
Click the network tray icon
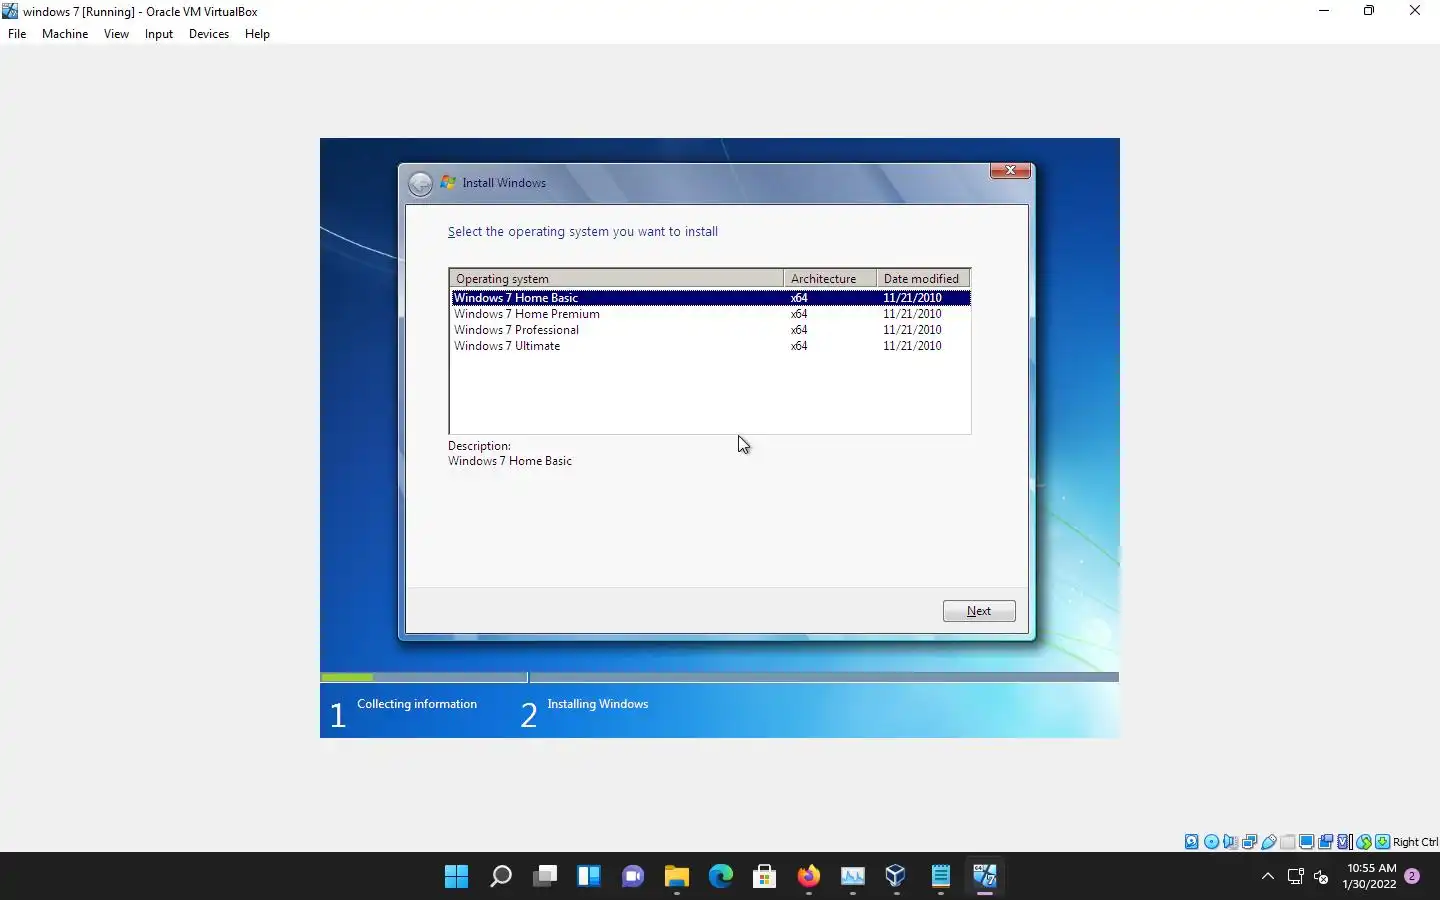pos(1296,877)
